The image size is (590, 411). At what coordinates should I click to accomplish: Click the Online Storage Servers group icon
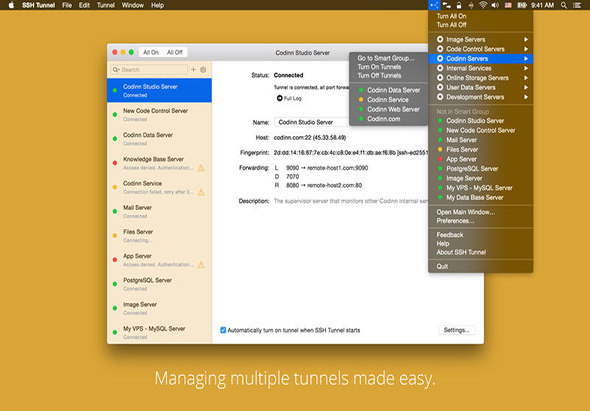click(440, 78)
